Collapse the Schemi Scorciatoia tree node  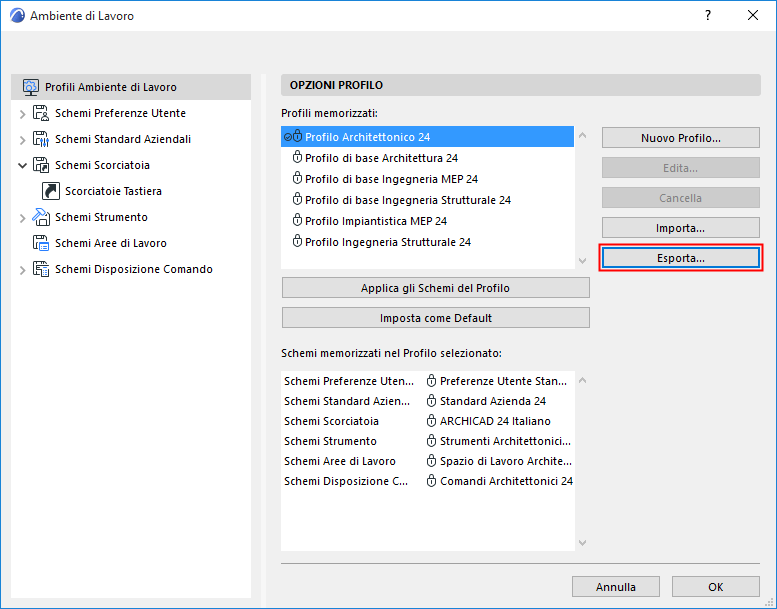pos(23,165)
